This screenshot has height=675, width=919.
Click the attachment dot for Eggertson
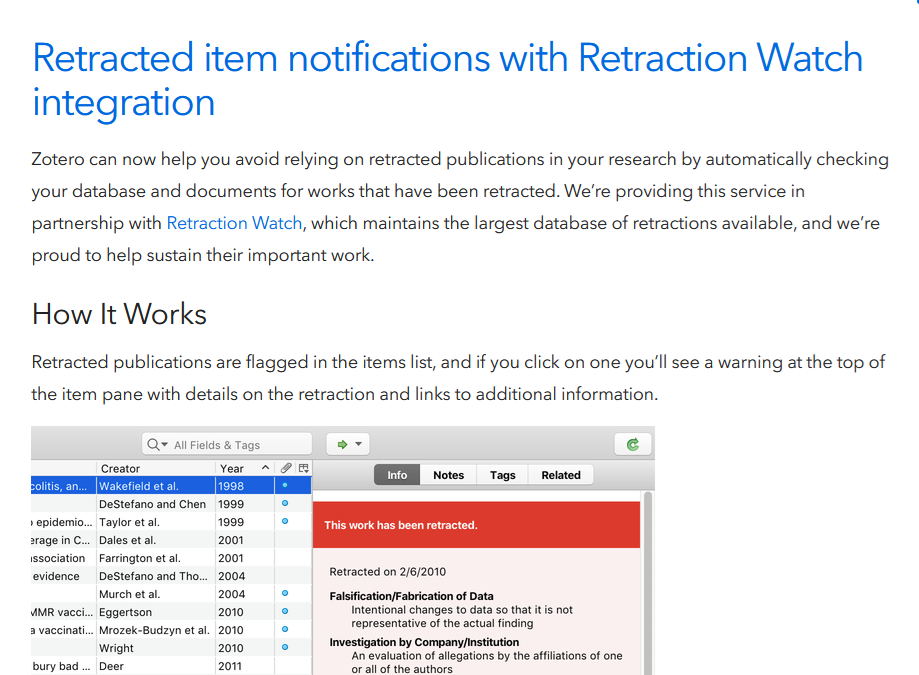click(285, 611)
